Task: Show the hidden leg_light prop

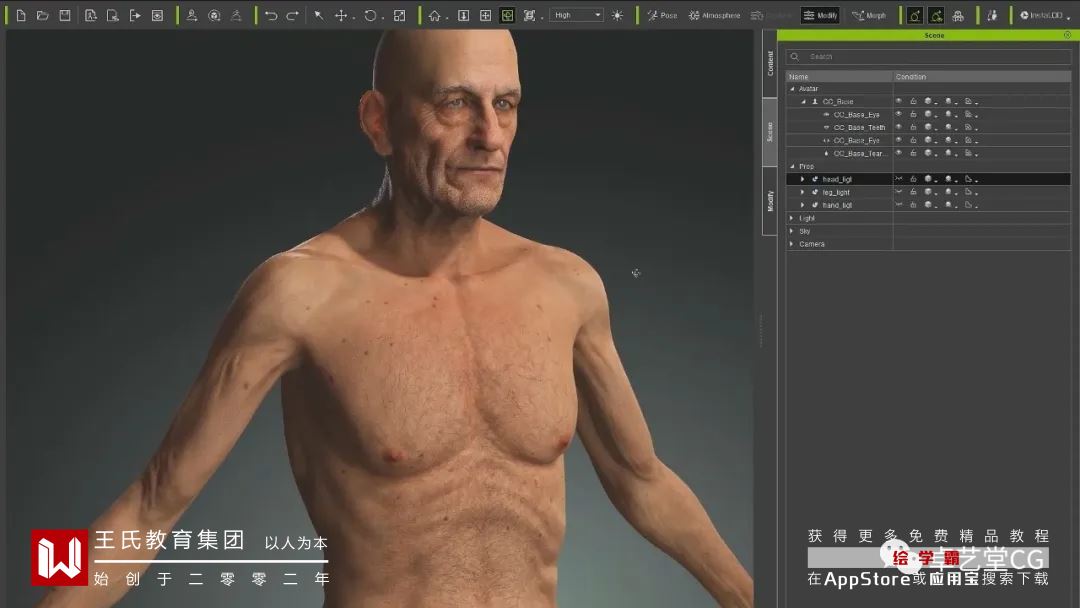Action: click(x=899, y=192)
